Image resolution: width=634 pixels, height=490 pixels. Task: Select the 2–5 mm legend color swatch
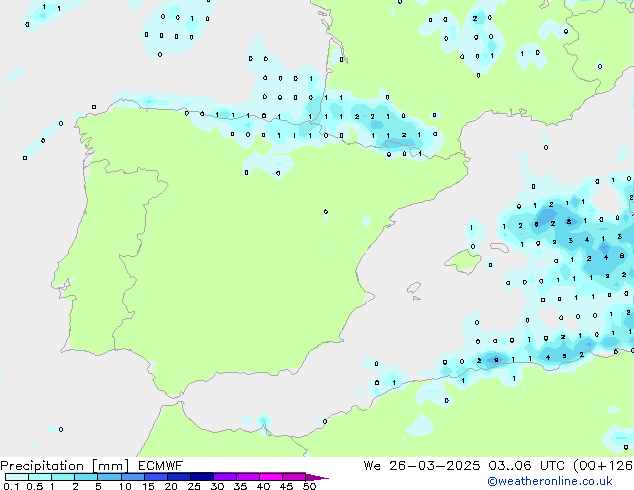(86, 477)
